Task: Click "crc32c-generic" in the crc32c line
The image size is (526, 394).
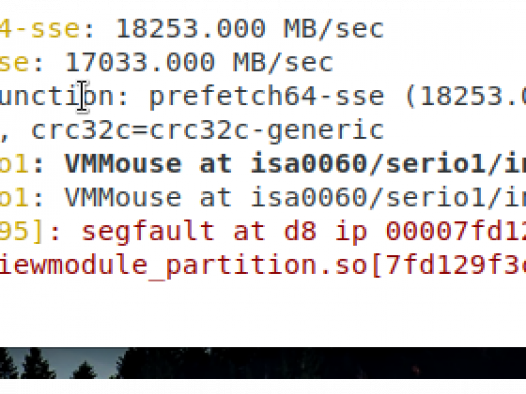Action: (266, 131)
